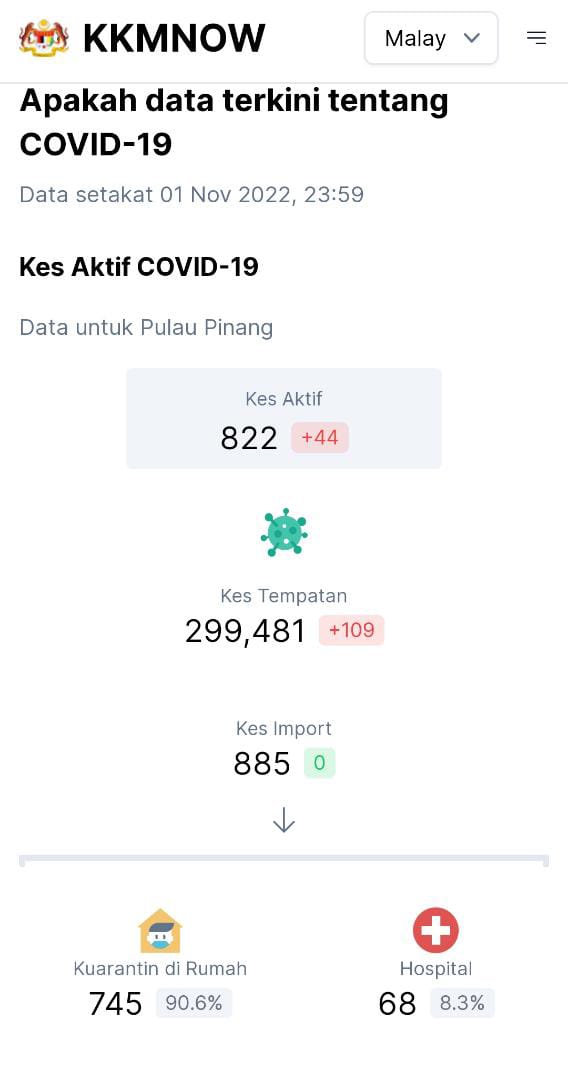Click the Kes Import 885 figure
The height and width of the screenshot is (1080, 568).
pos(262,764)
